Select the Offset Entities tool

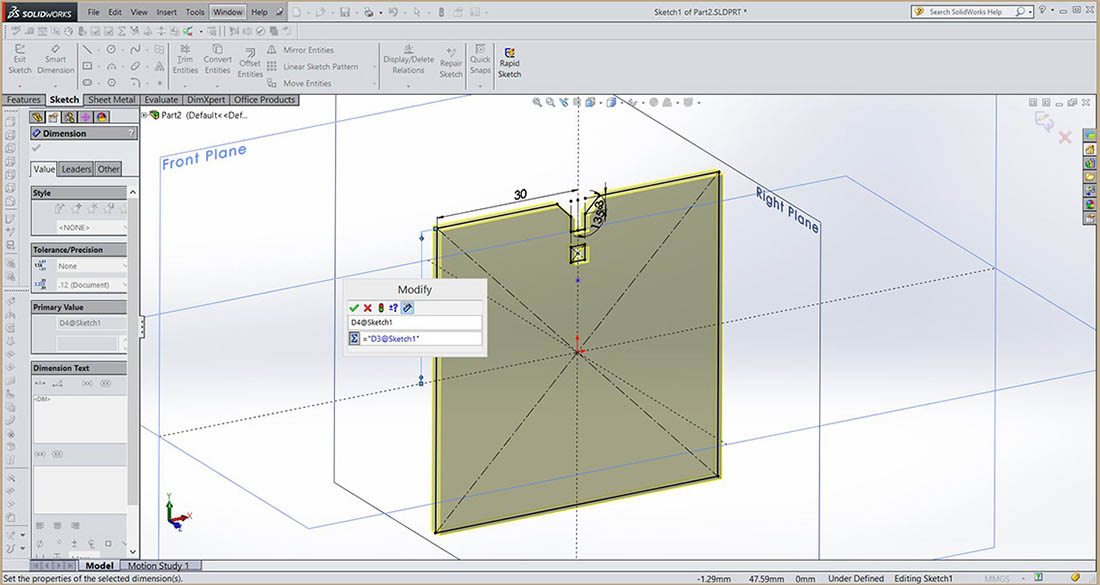pos(250,63)
